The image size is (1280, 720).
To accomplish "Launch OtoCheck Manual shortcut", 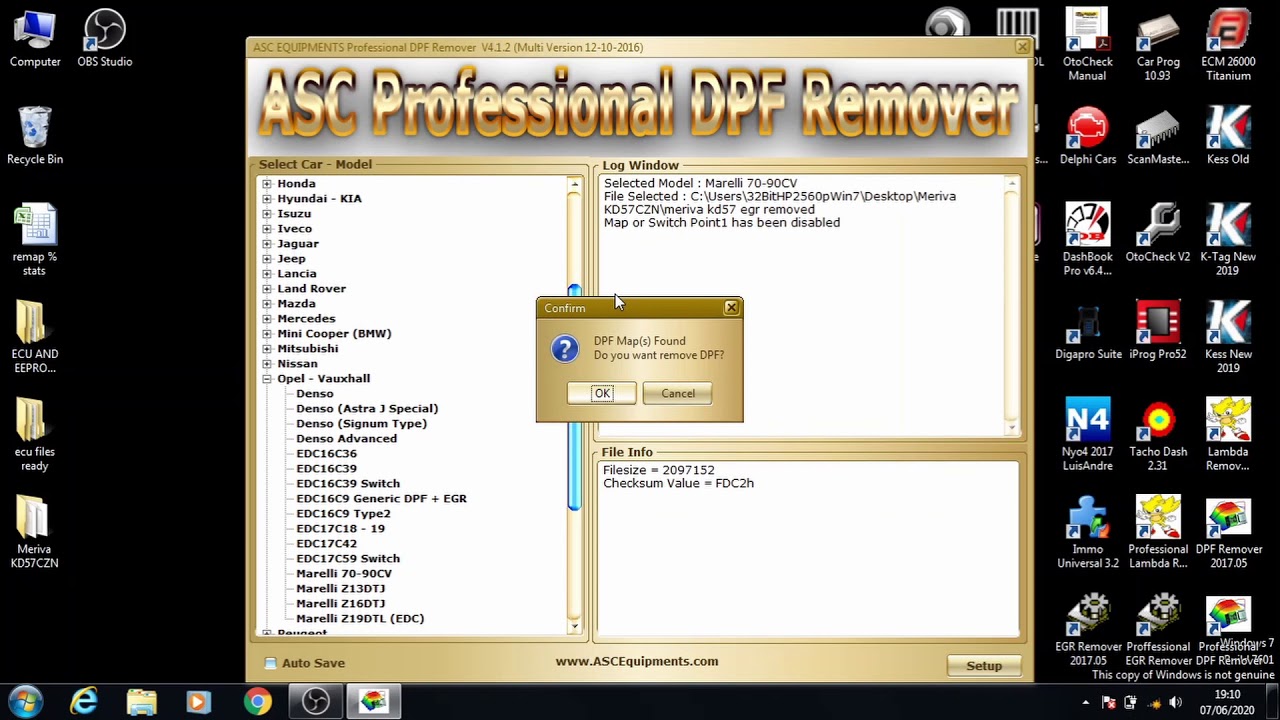I will [x=1087, y=45].
